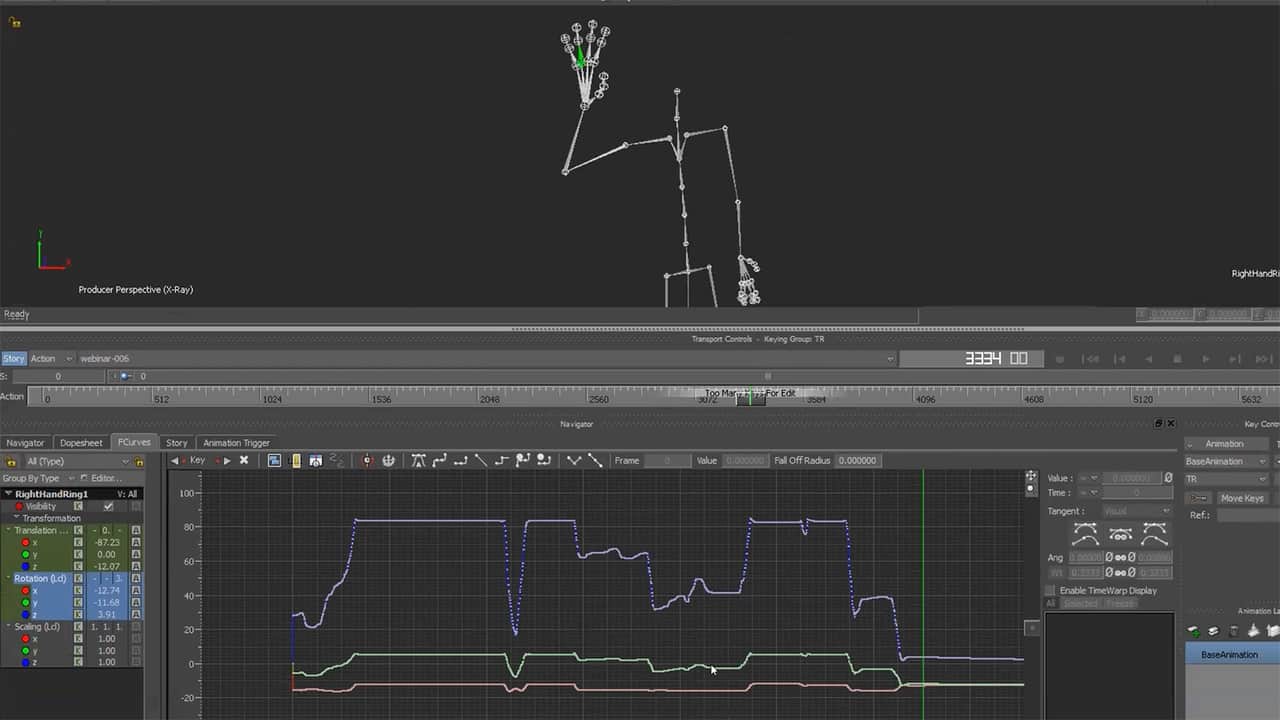The width and height of the screenshot is (1280, 720).
Task: Open the Animation Trigger tab
Action: coord(235,443)
